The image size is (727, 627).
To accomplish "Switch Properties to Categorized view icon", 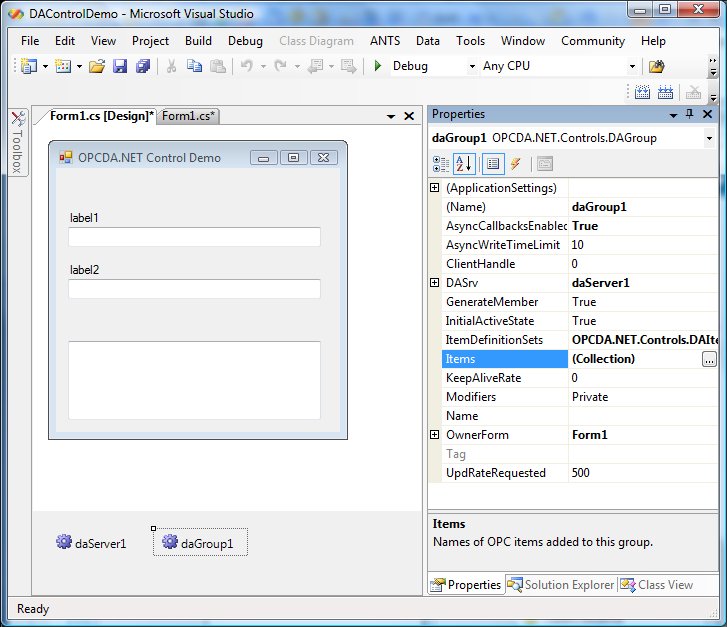I will click(x=441, y=164).
